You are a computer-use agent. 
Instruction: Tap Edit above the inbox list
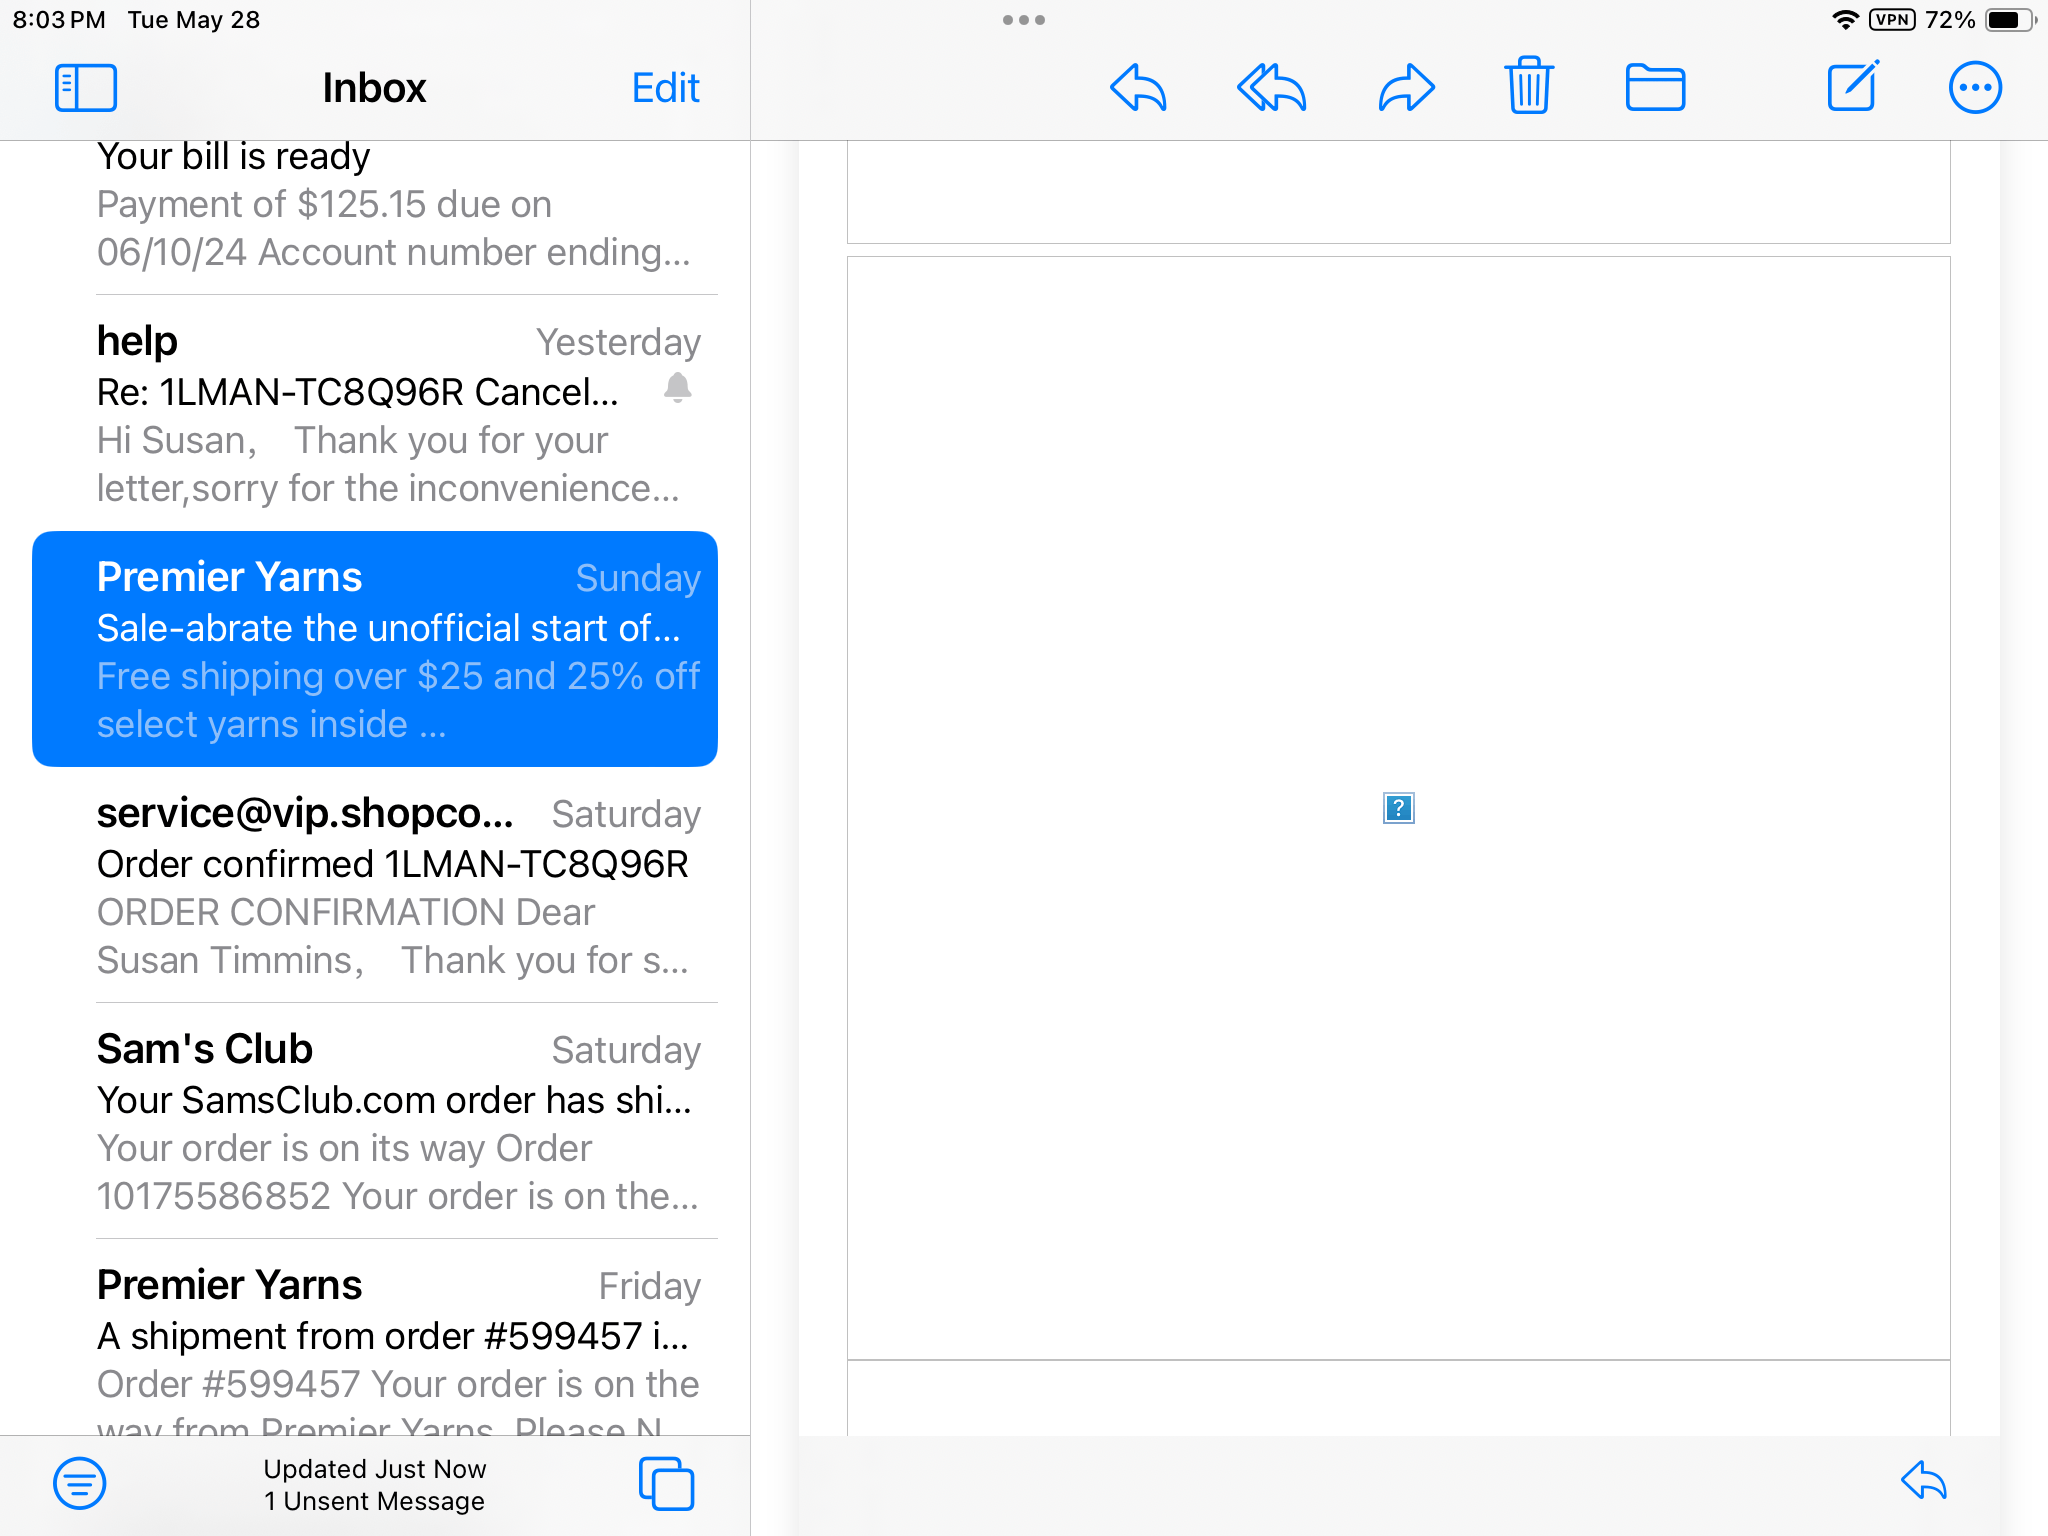[664, 88]
